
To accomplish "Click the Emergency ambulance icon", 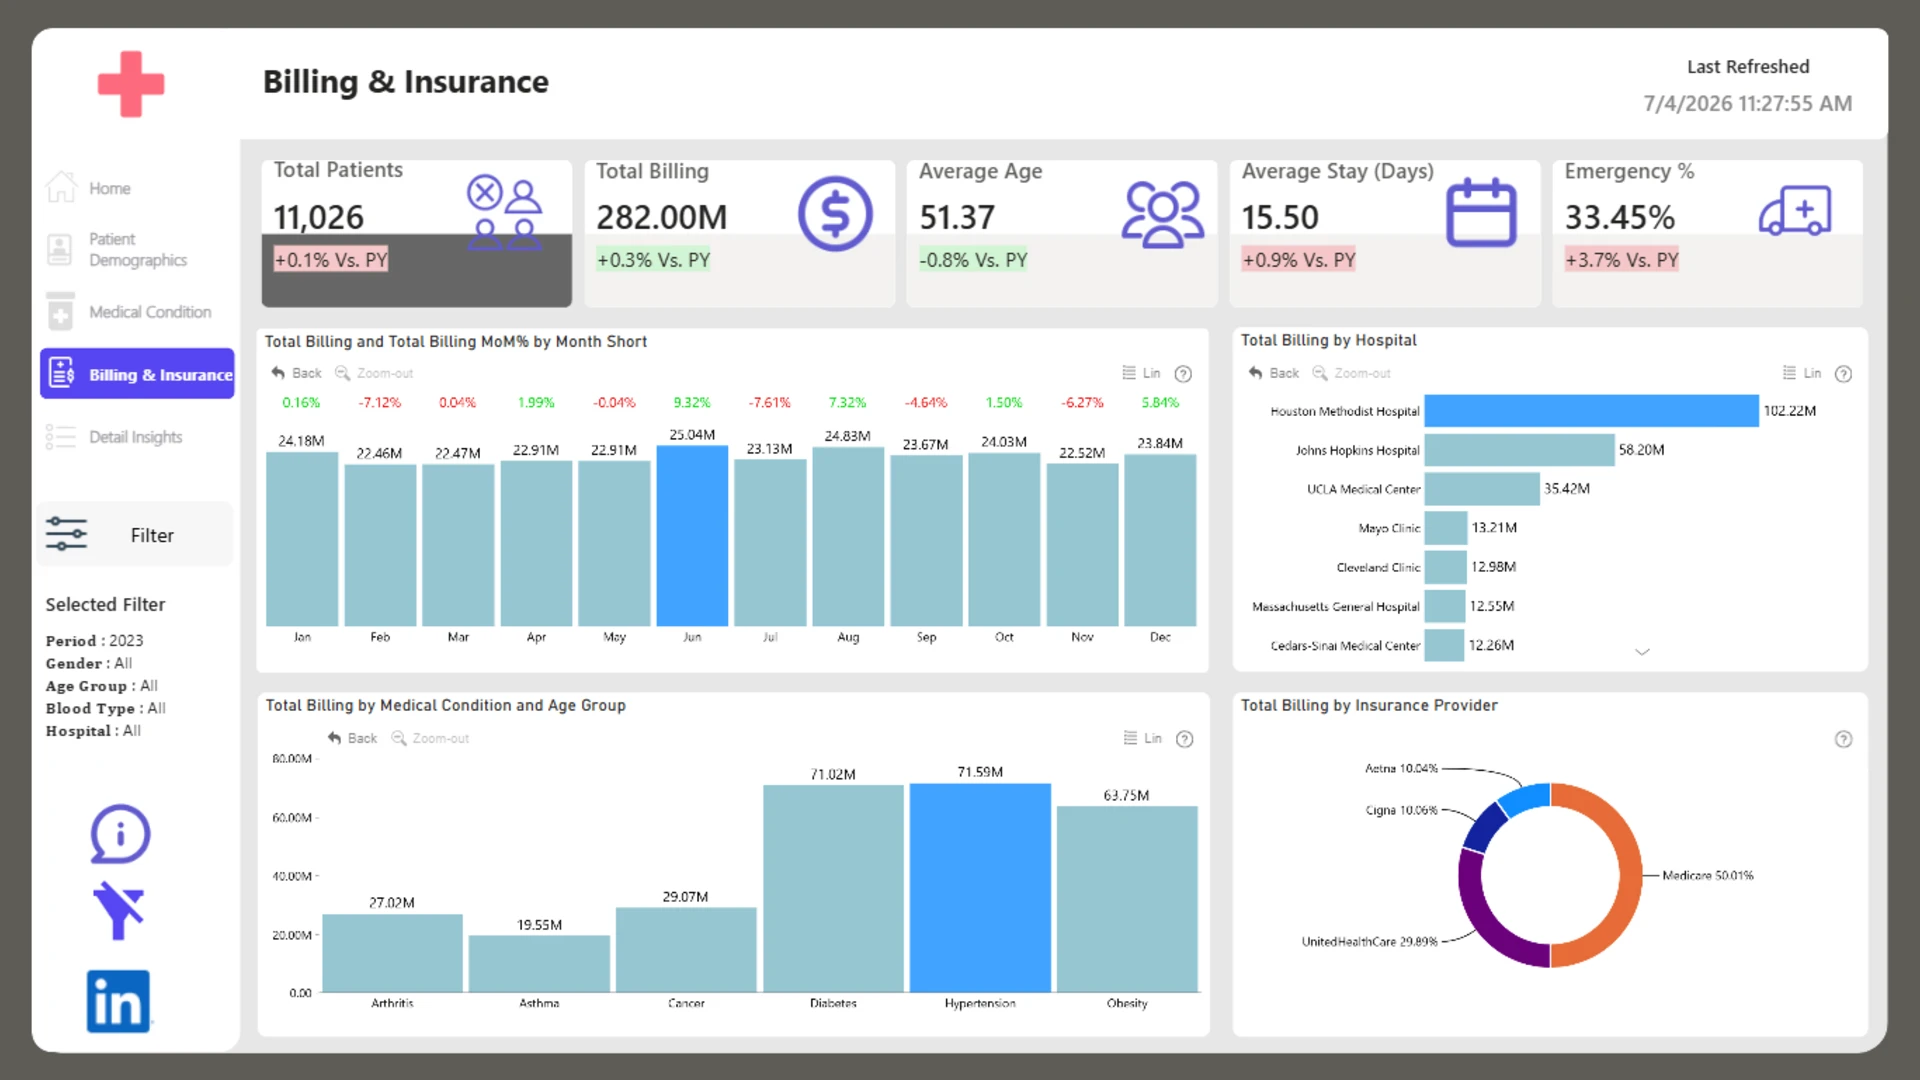I will point(1795,211).
